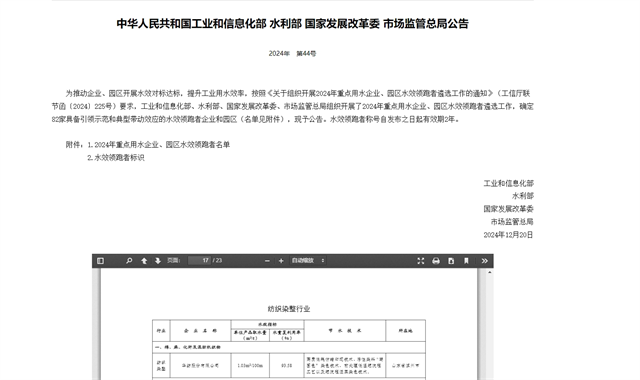Click the 2024年 第44号 issue number text
The height and width of the screenshot is (380, 640).
292,53
